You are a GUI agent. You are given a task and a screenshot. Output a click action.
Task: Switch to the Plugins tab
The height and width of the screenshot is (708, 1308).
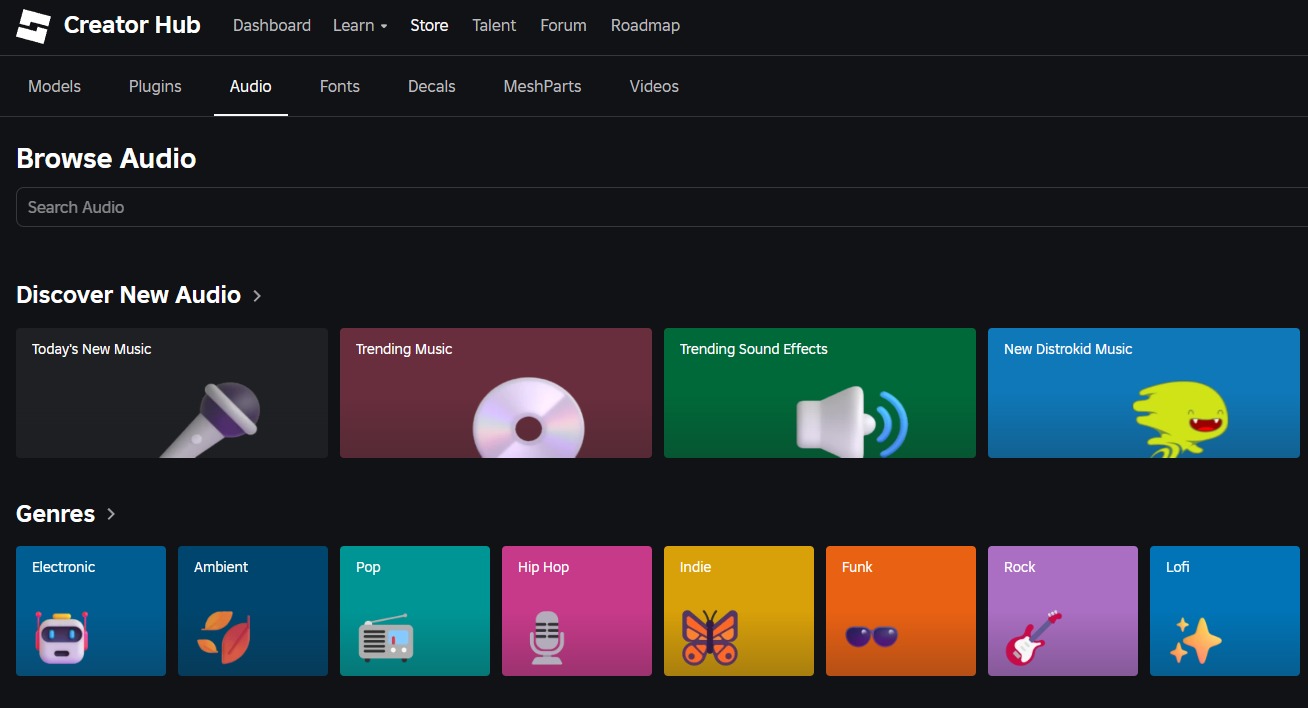click(155, 87)
